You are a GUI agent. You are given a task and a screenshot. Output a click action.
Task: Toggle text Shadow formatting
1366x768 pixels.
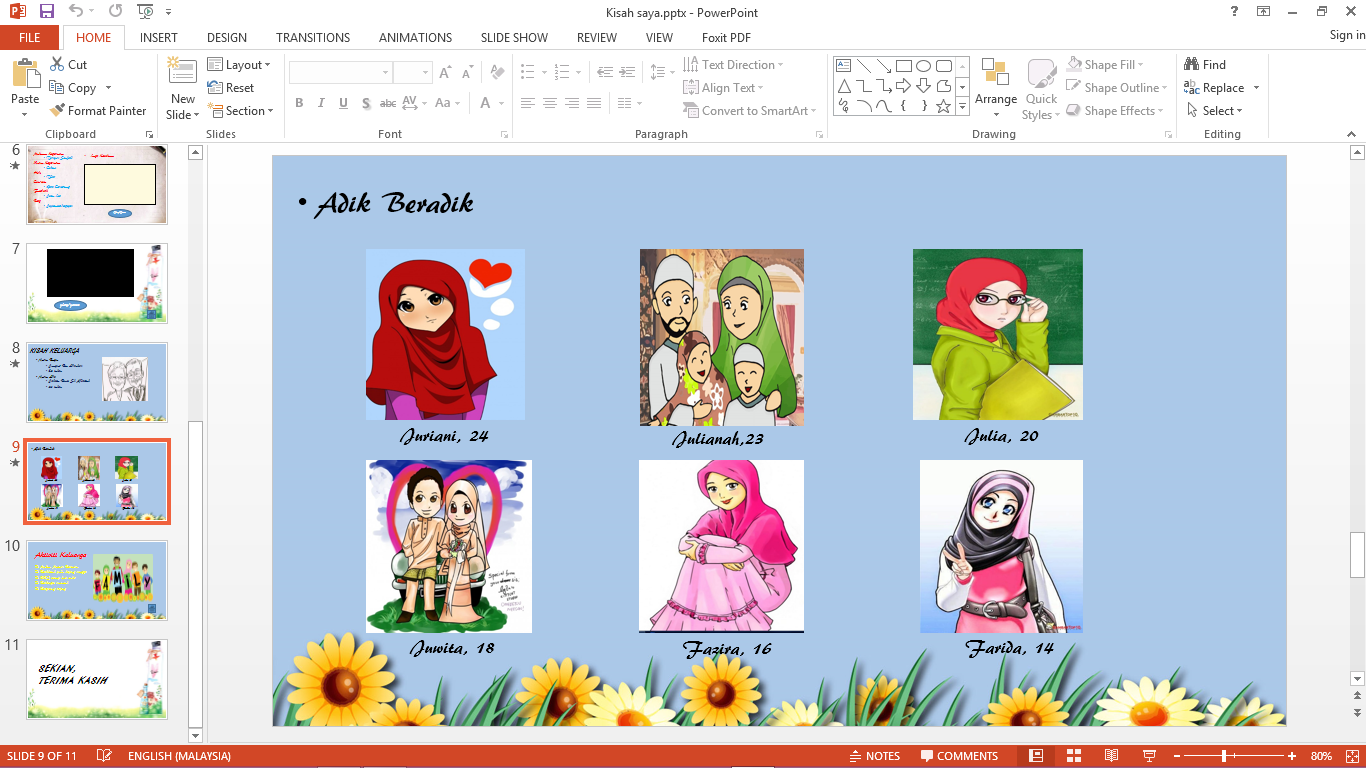(x=366, y=103)
